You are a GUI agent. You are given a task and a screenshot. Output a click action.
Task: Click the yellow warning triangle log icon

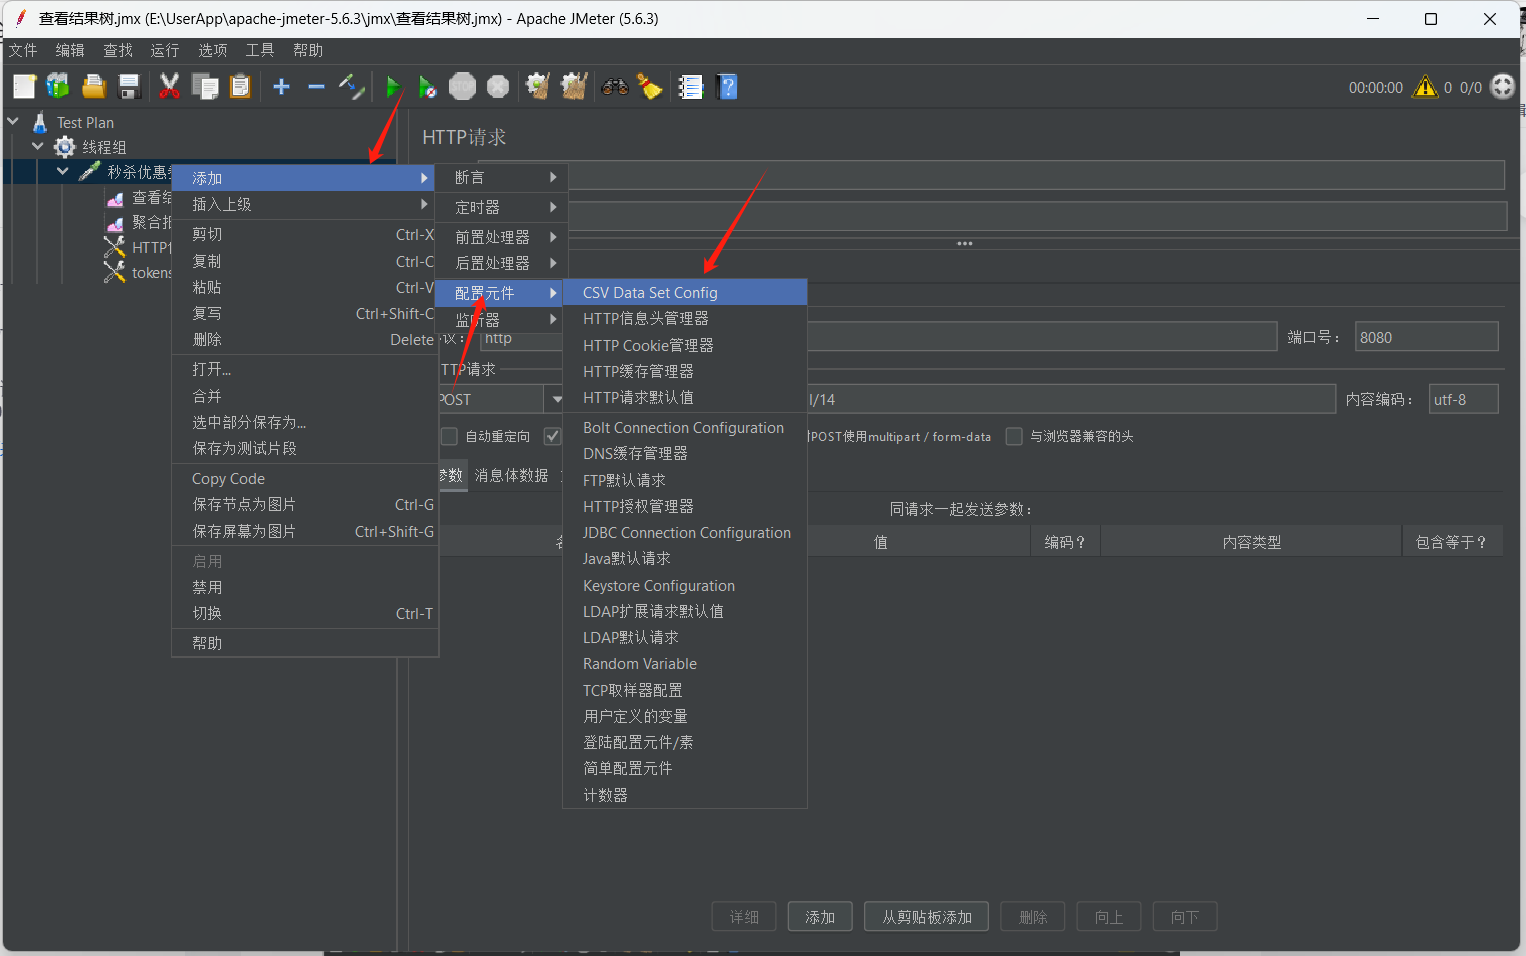tap(1425, 87)
